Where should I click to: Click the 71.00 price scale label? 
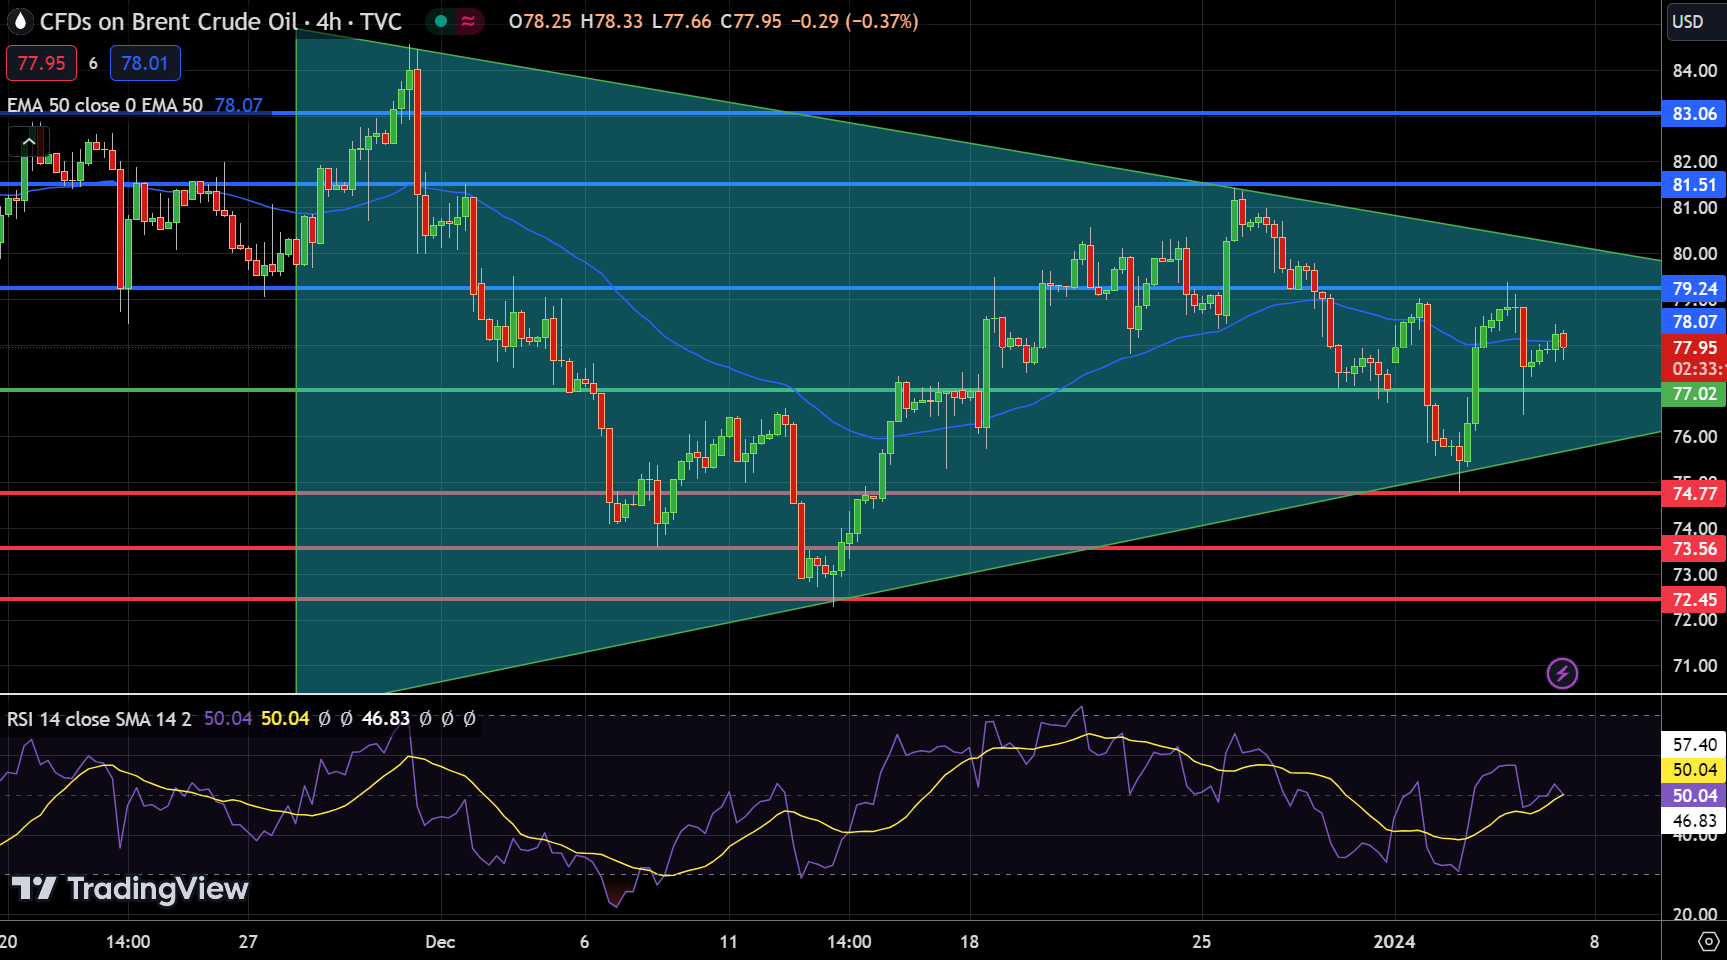pyautogui.click(x=1694, y=666)
